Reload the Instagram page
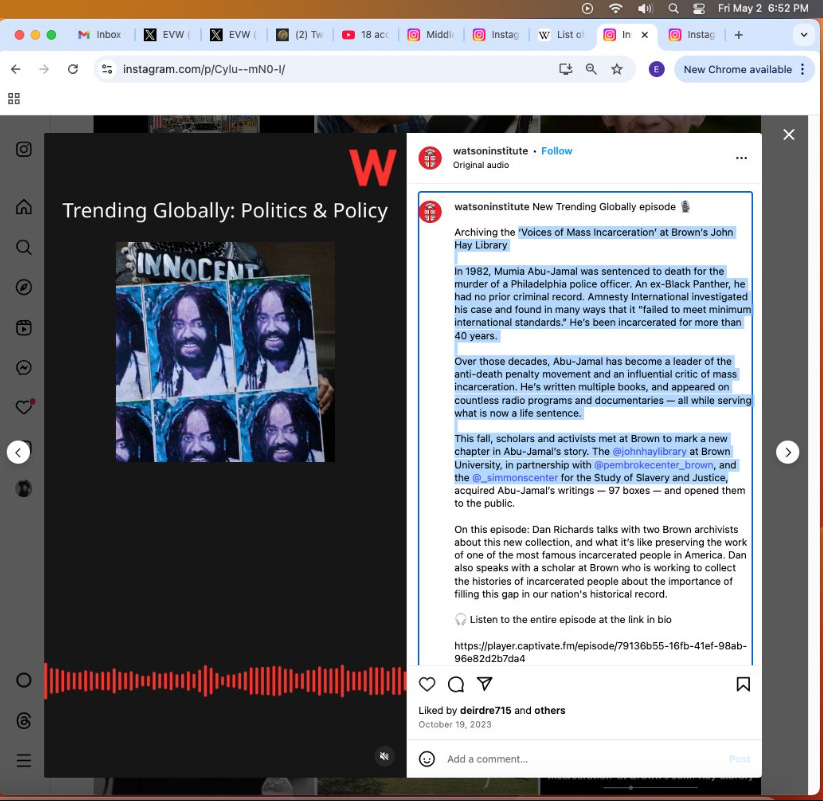823x801 pixels. tap(73, 69)
